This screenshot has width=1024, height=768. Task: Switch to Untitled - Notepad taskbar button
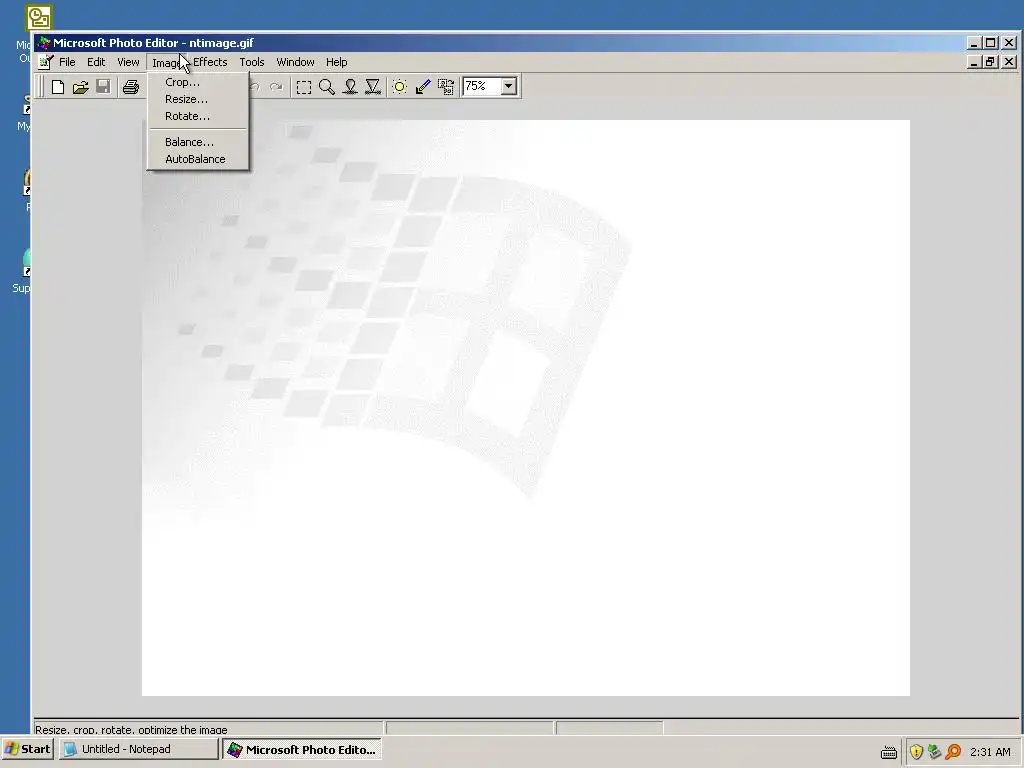(138, 749)
